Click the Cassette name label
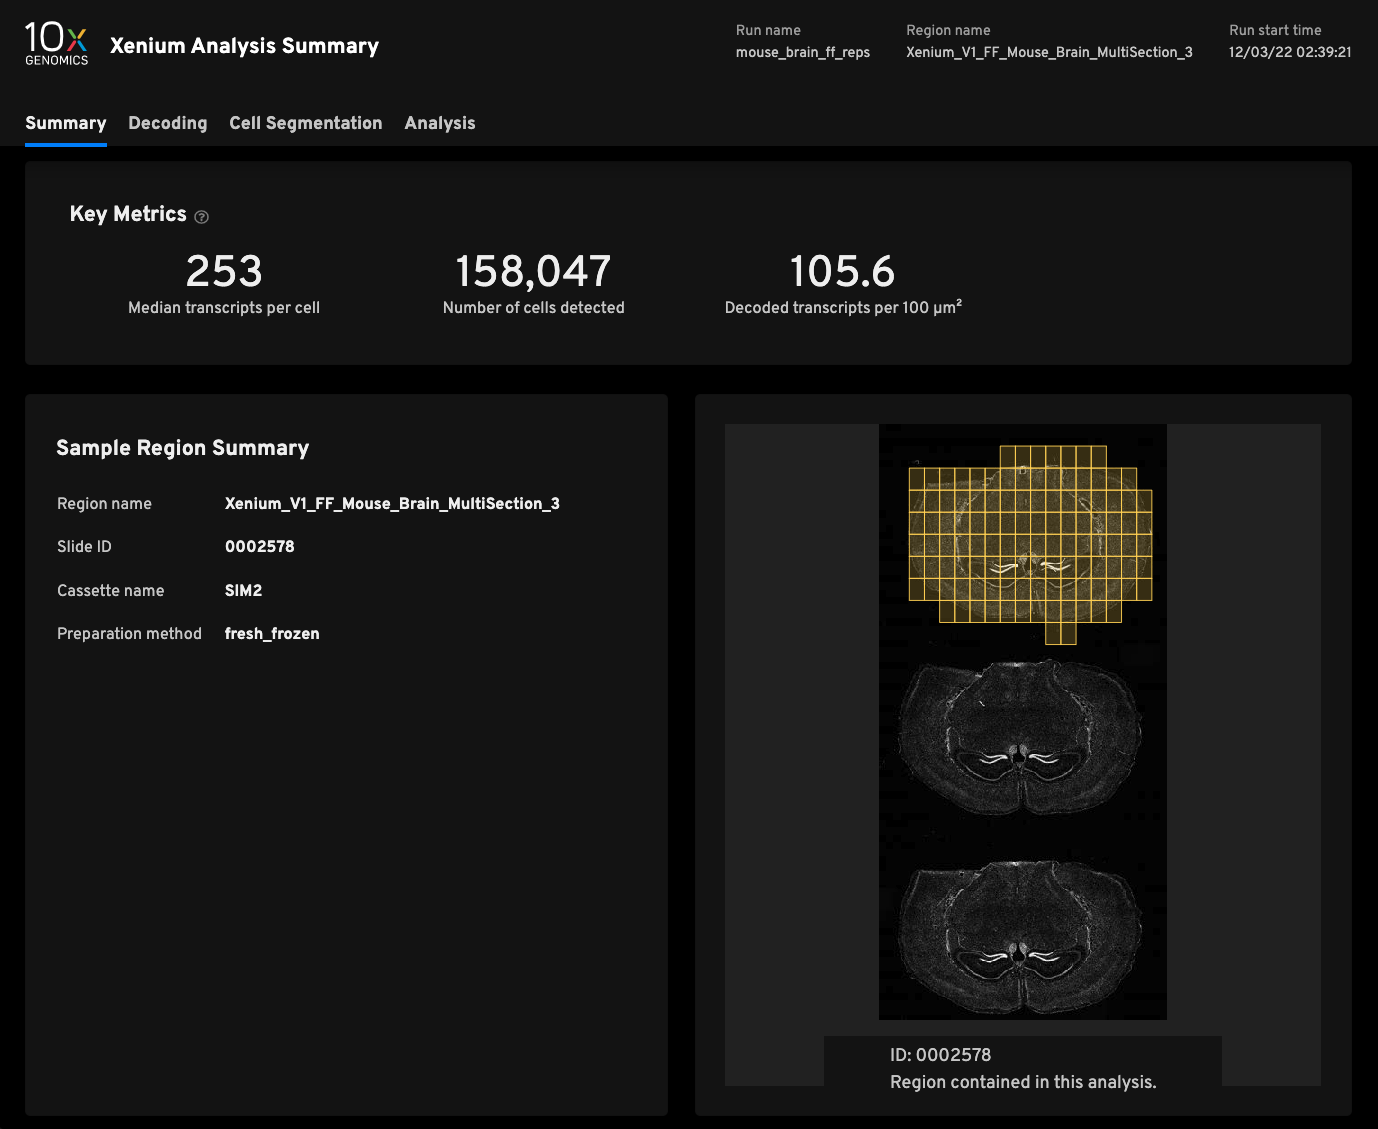Viewport: 1378px width, 1129px height. (x=110, y=591)
